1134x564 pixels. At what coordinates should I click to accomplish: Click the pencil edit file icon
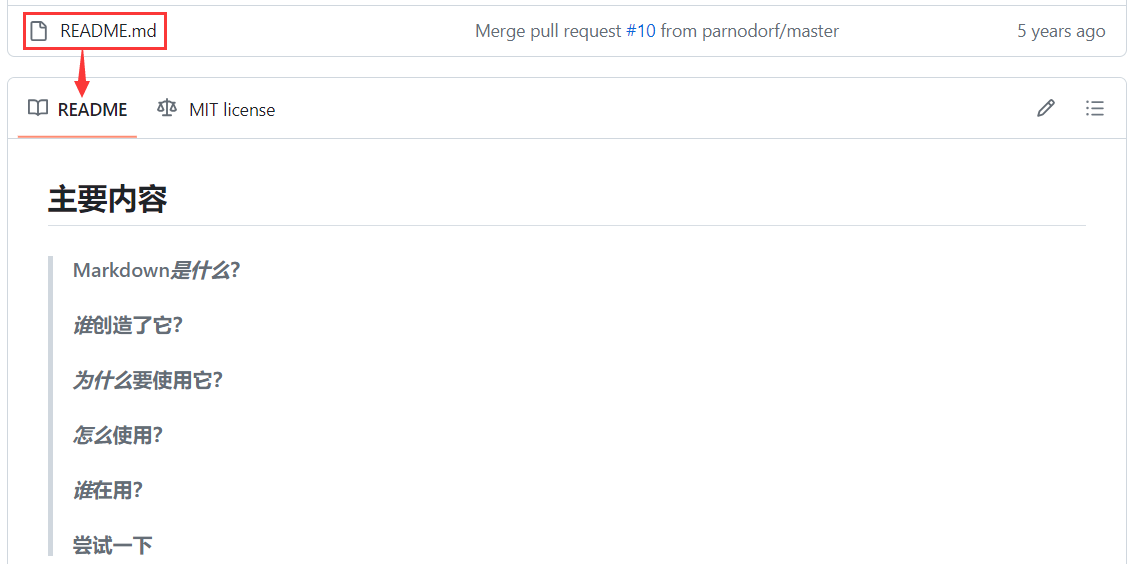[x=1046, y=109]
